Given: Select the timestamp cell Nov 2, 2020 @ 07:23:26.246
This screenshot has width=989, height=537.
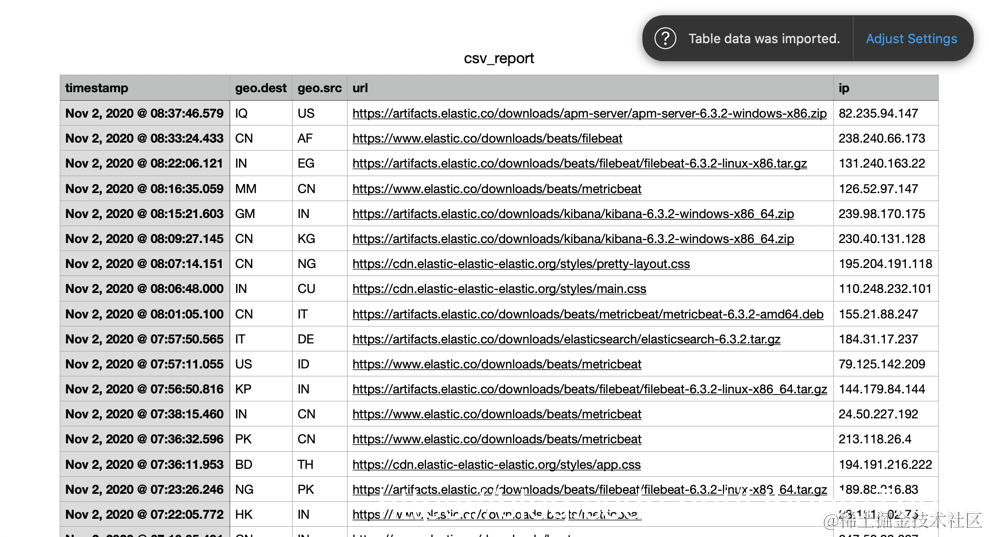Looking at the screenshot, I should tap(144, 490).
